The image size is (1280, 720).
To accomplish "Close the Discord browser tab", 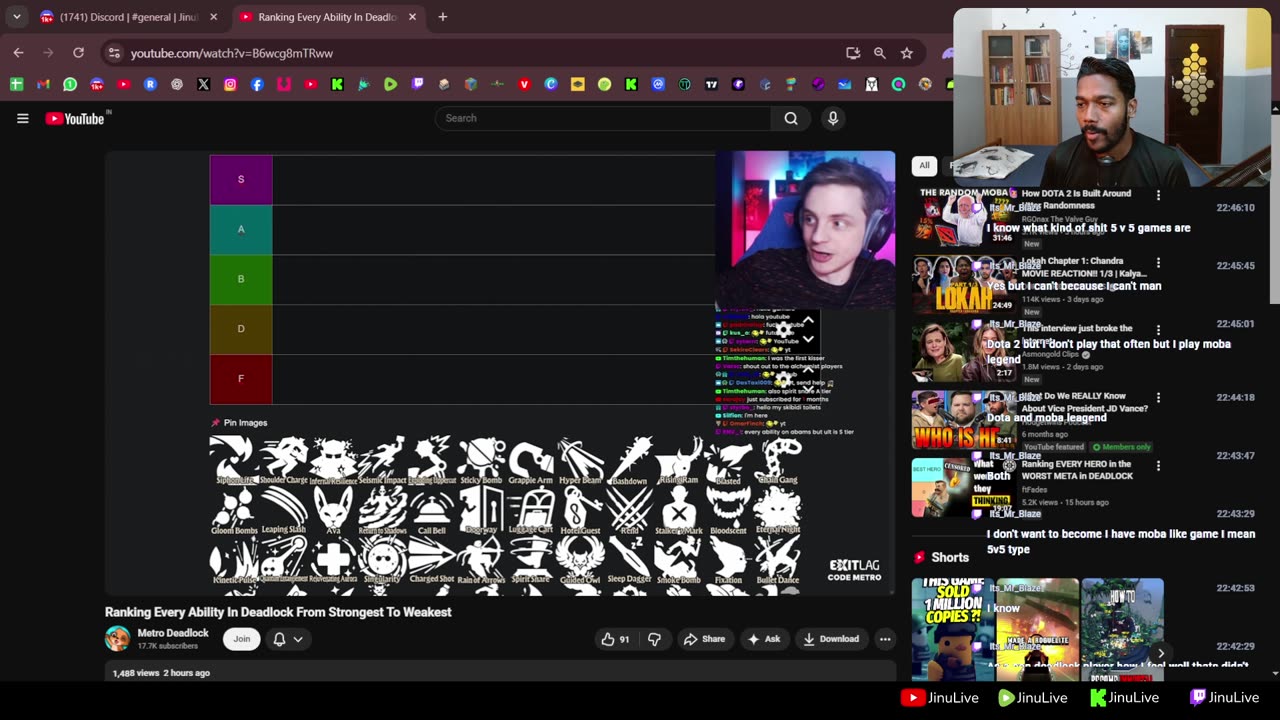I will coord(213,17).
